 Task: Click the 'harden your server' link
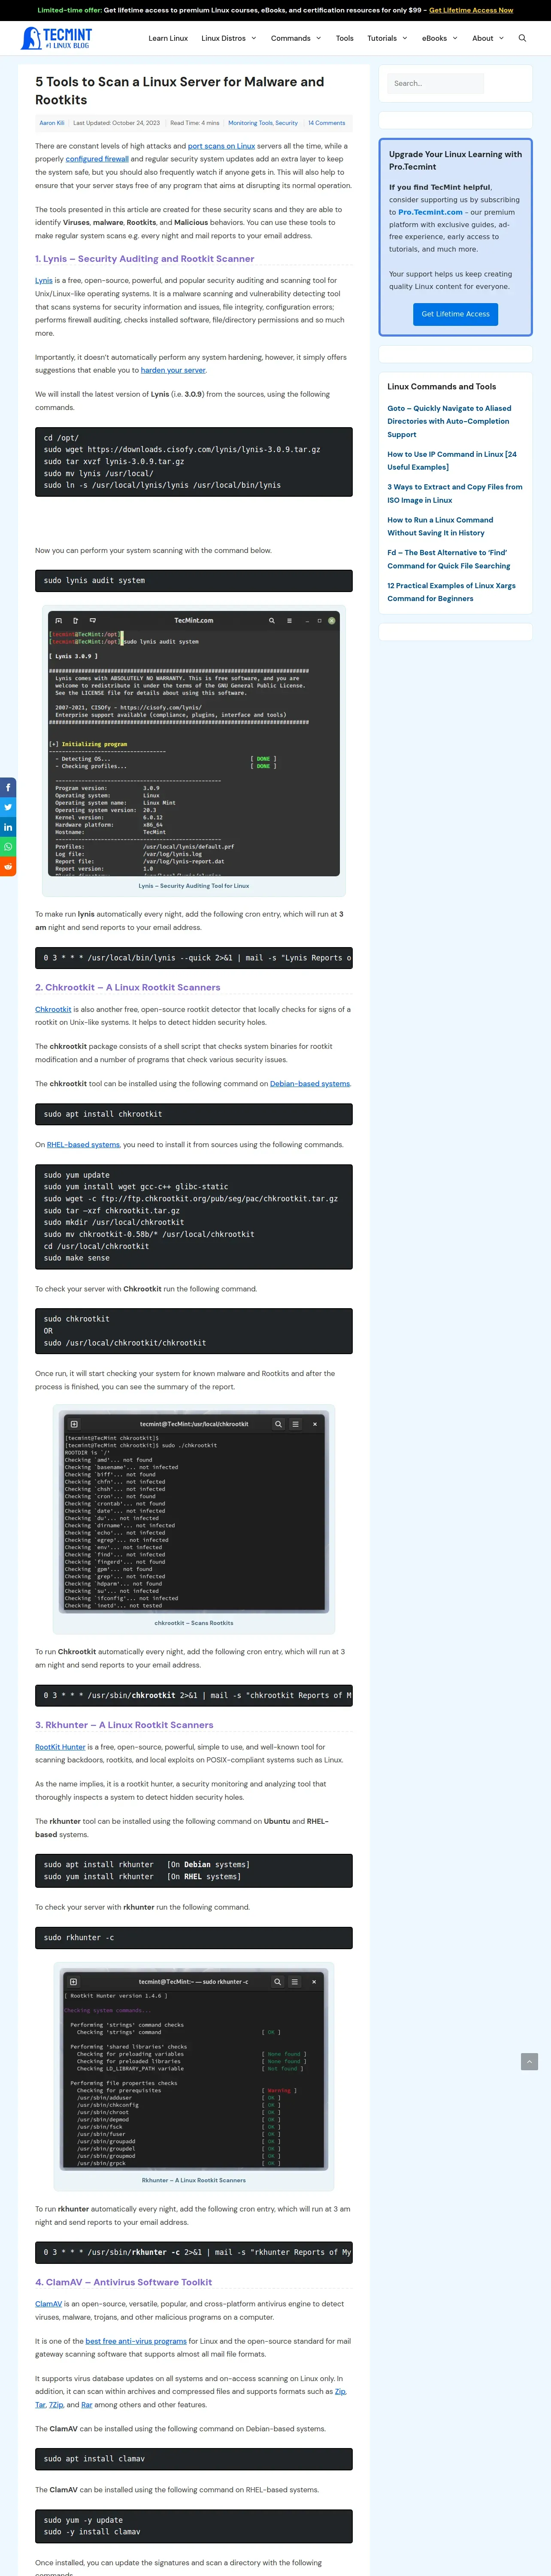pos(173,370)
